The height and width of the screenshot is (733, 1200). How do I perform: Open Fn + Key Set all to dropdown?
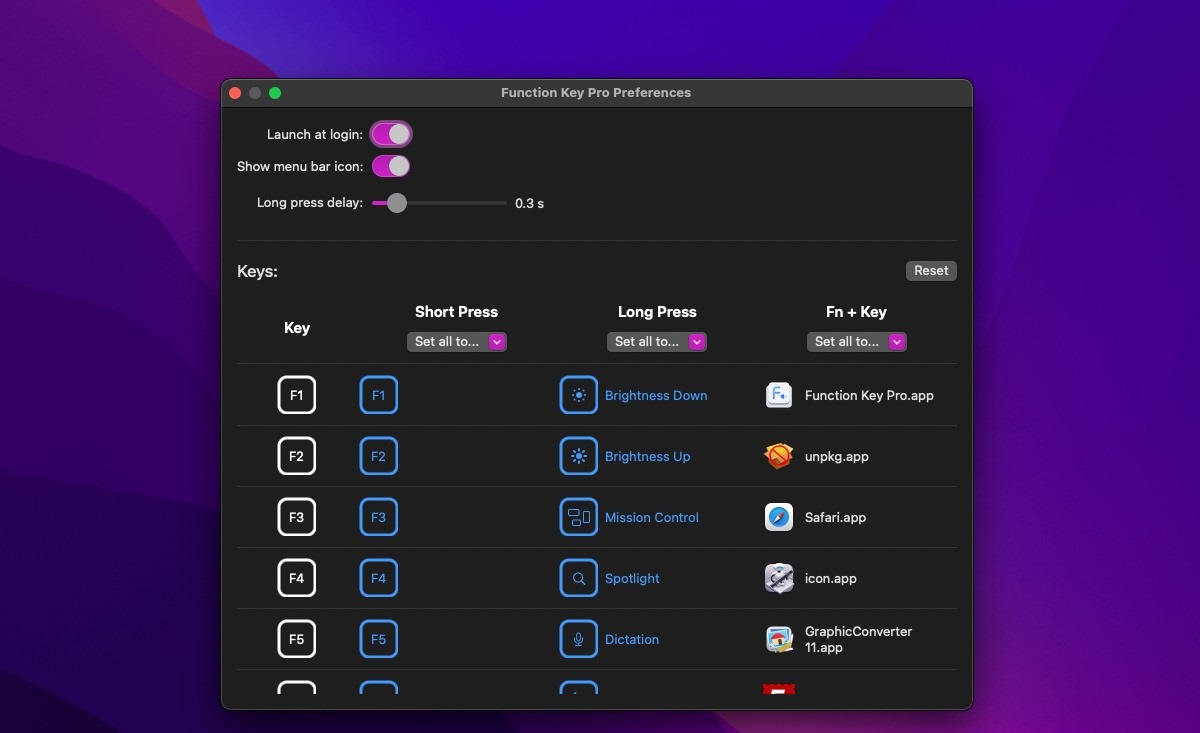click(857, 341)
